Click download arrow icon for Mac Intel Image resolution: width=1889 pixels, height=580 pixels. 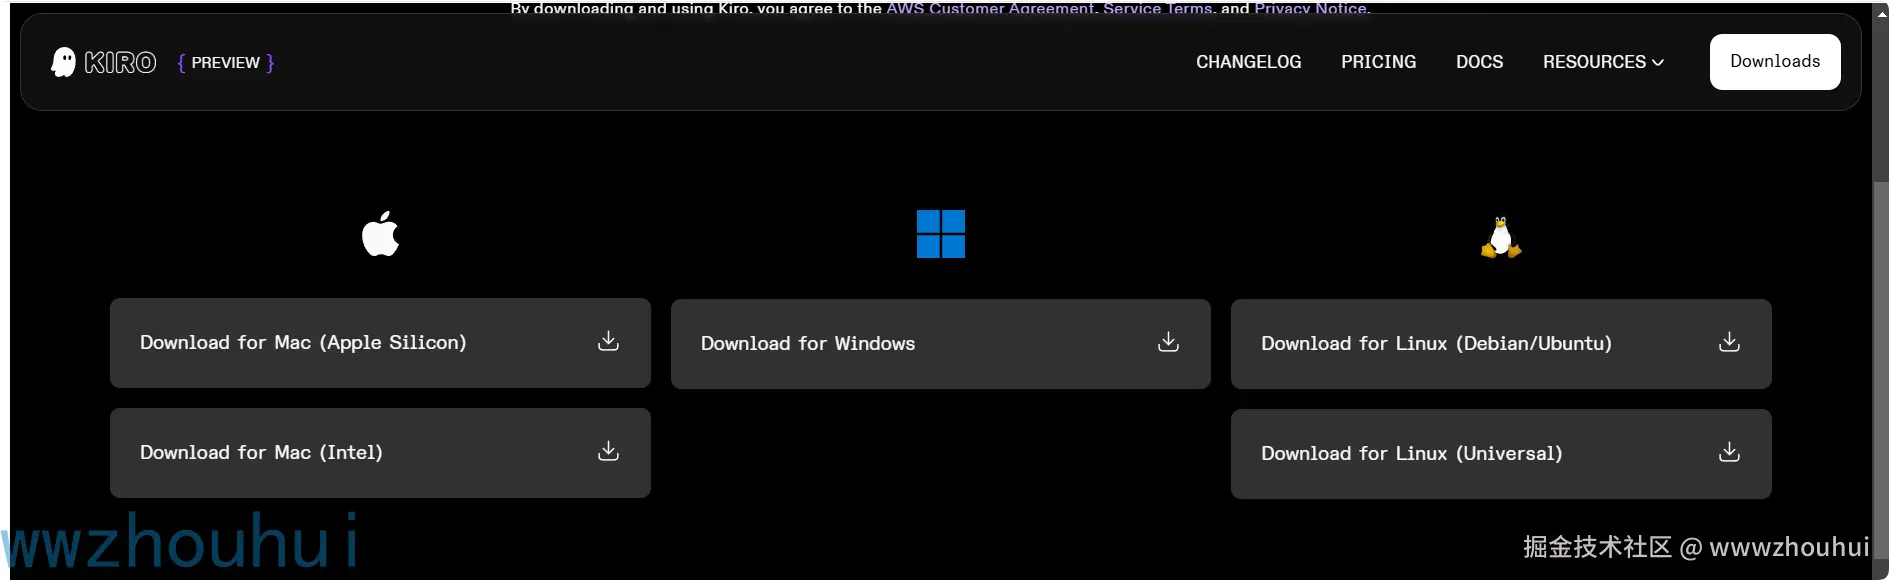[x=608, y=452]
